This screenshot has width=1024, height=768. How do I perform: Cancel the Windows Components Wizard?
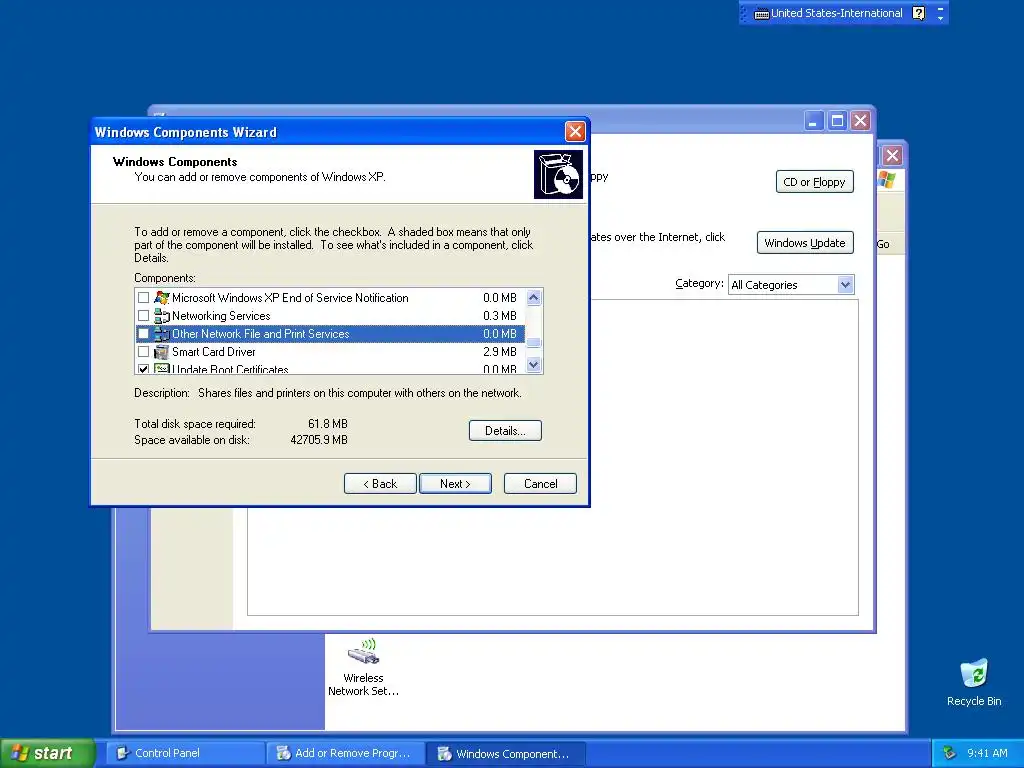pyautogui.click(x=540, y=483)
